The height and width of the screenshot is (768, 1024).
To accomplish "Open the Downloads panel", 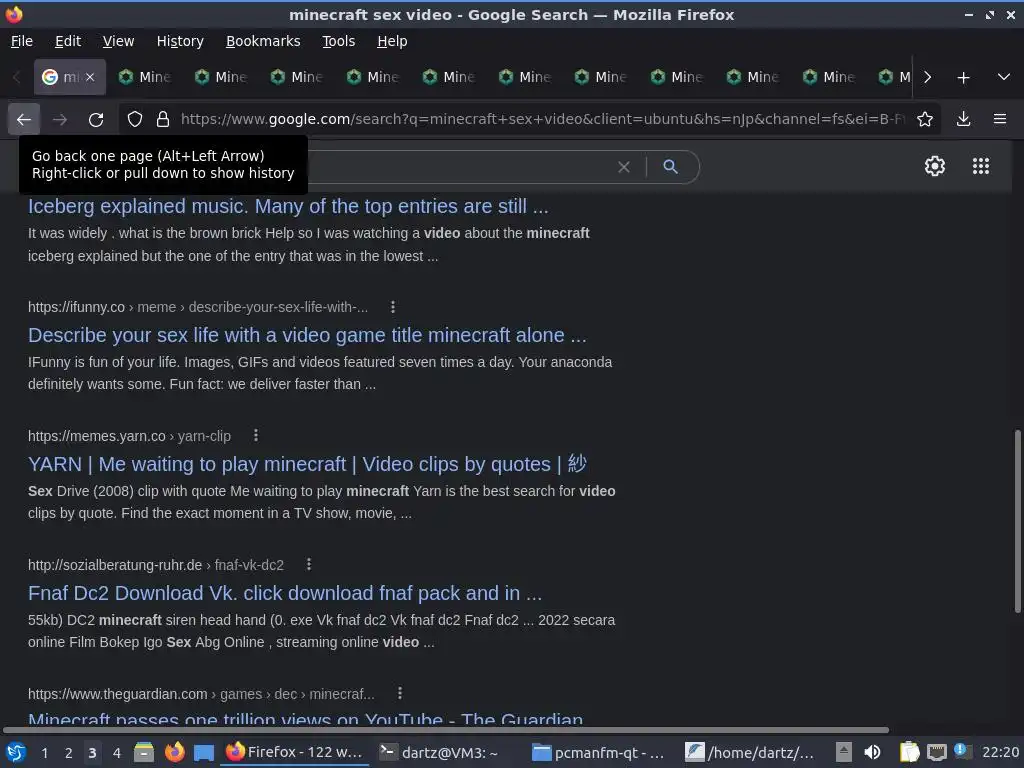I will point(963,119).
